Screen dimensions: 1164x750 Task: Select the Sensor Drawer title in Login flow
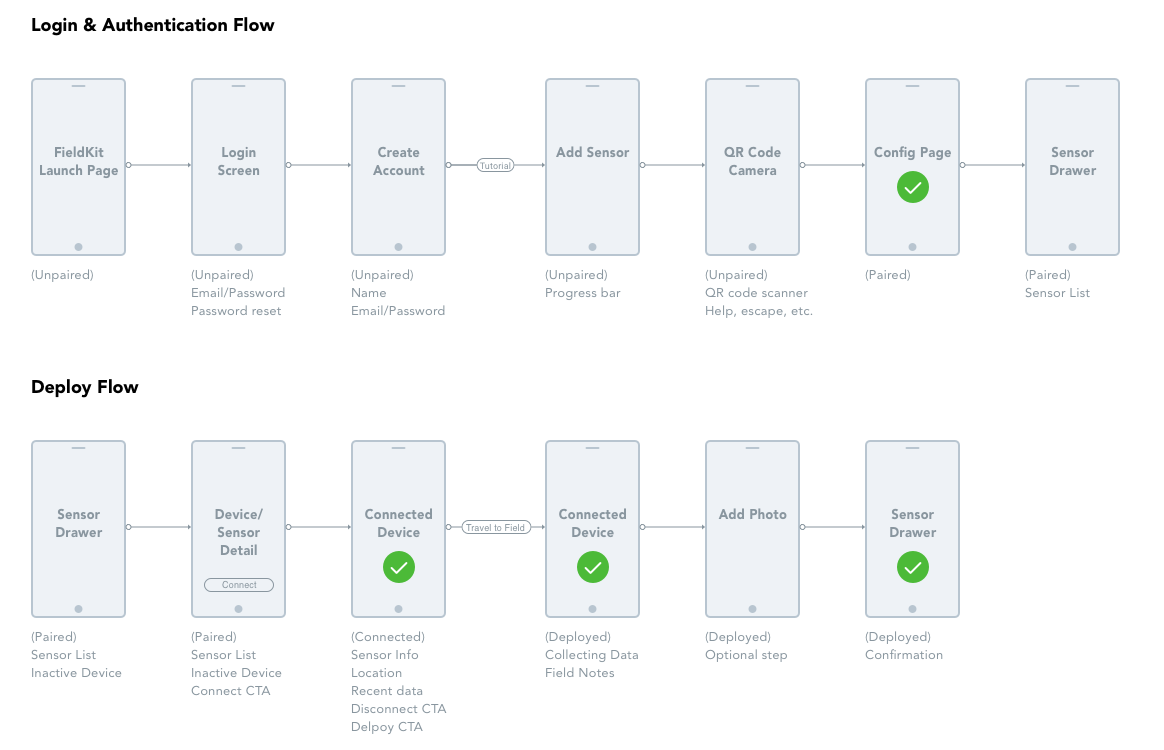[x=1072, y=162]
